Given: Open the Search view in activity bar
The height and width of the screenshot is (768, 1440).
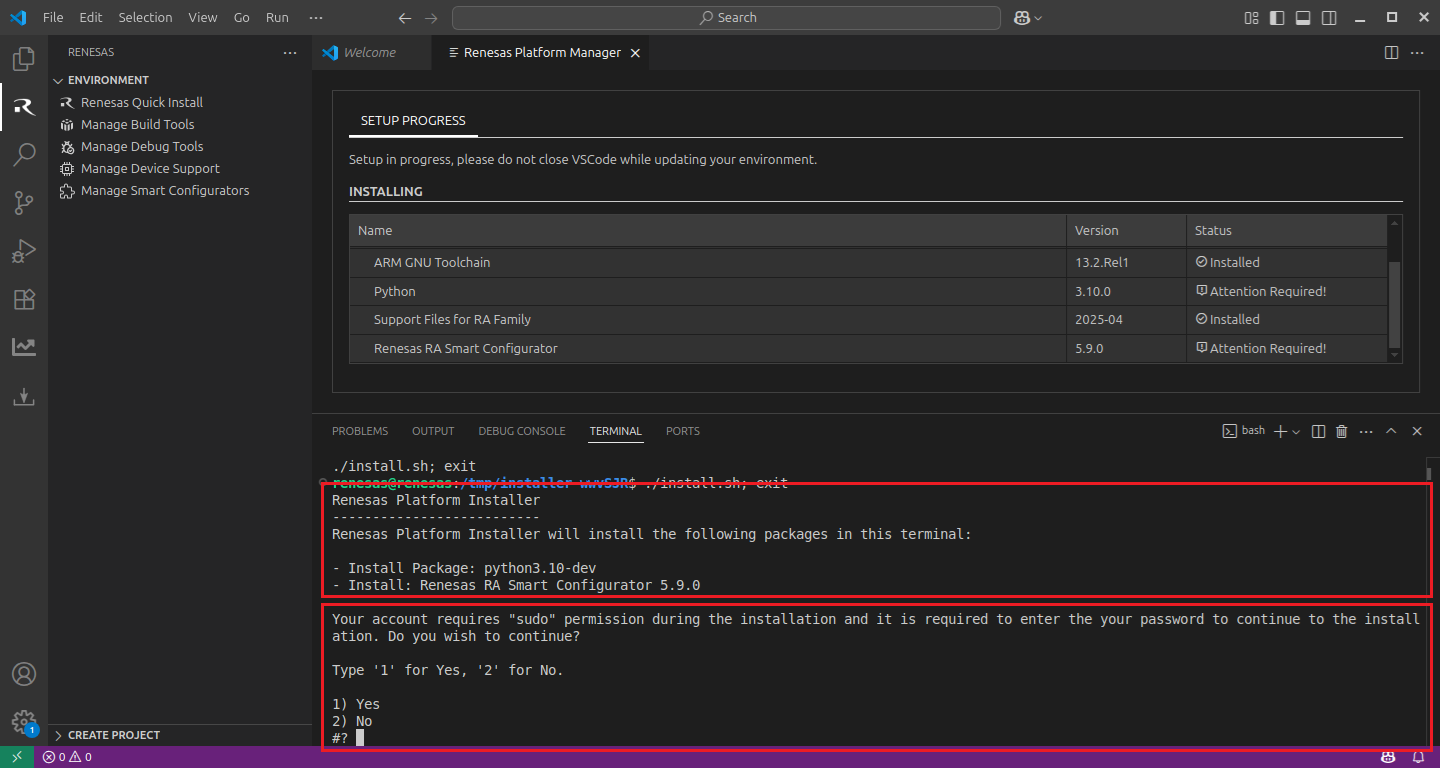Looking at the screenshot, I should tap(24, 155).
